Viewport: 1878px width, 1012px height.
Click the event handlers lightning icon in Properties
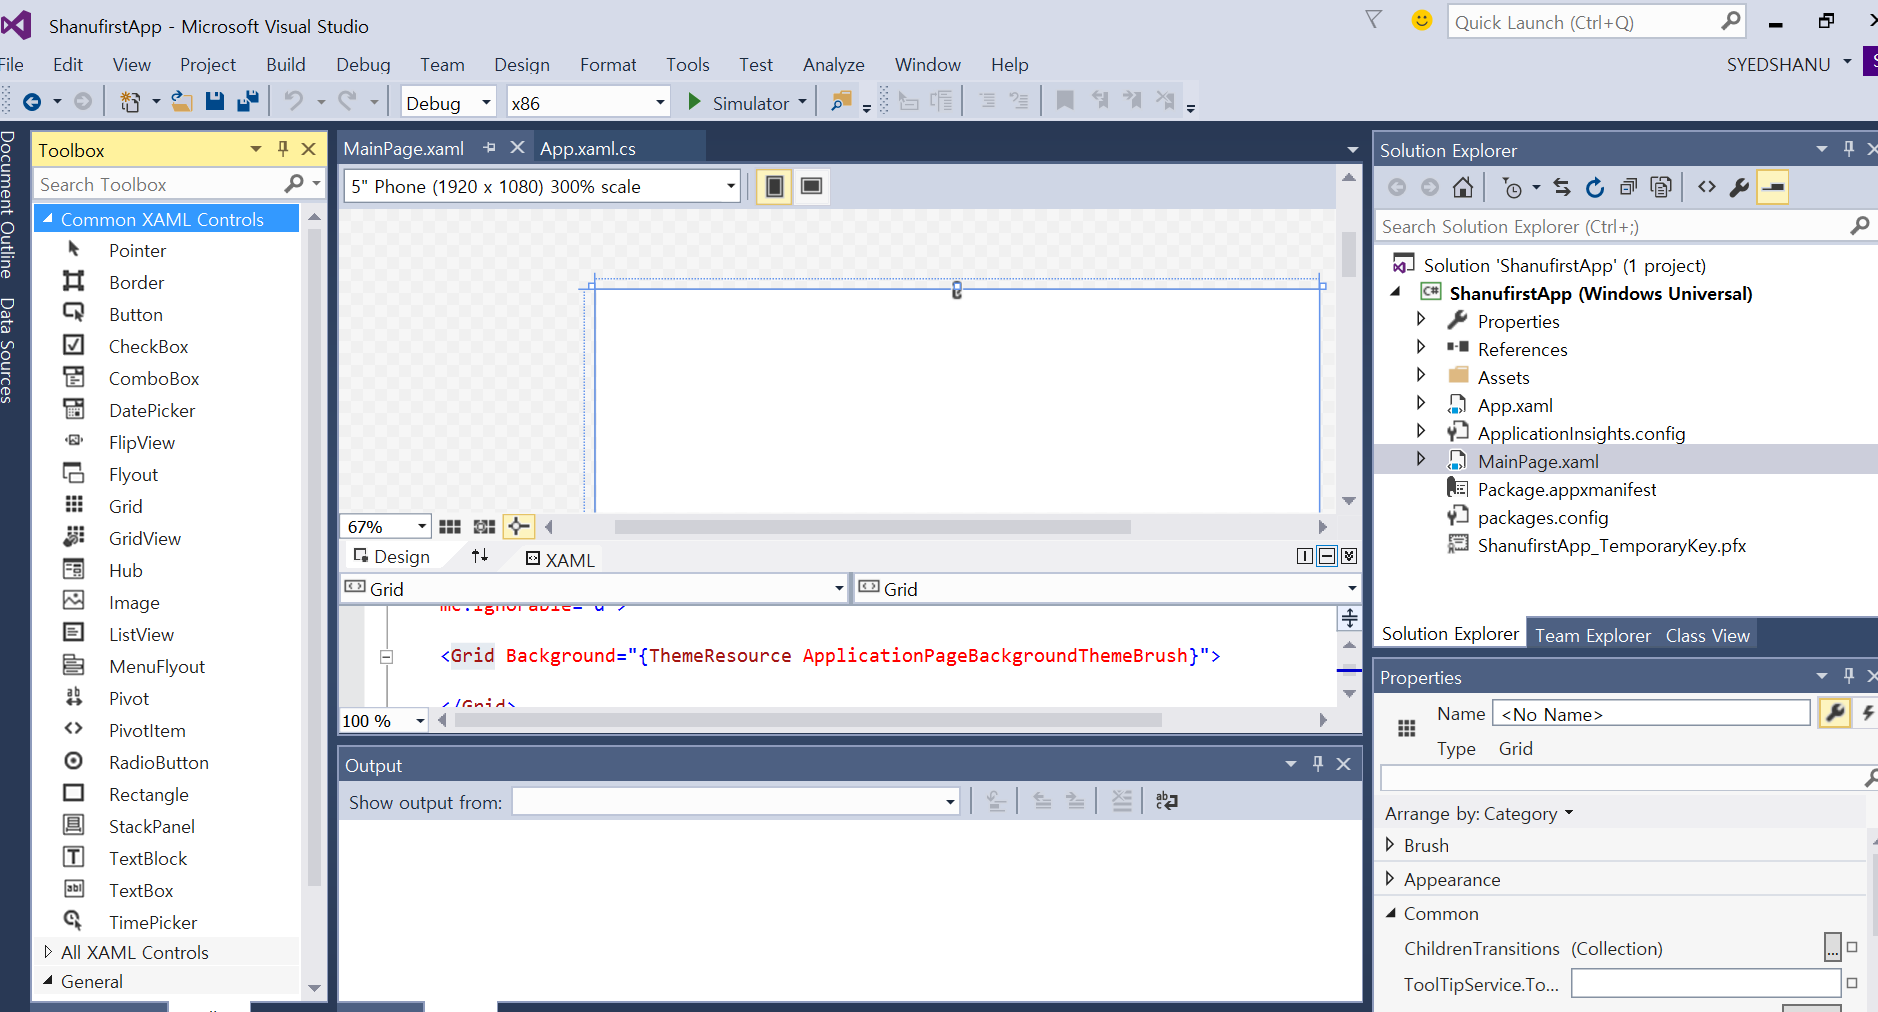1866,713
